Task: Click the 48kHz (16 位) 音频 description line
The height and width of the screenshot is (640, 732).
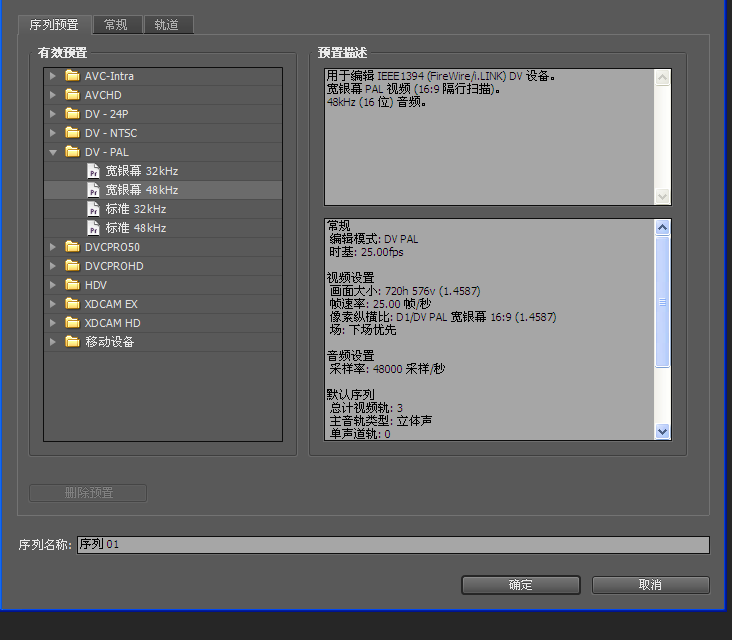Action: point(376,102)
